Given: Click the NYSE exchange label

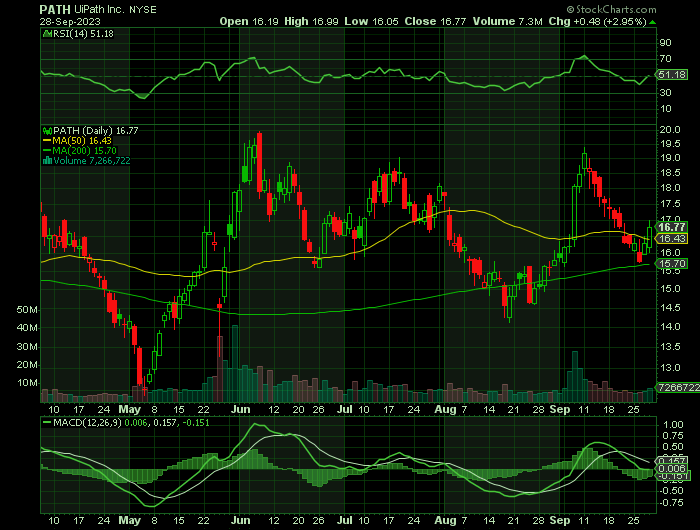Looking at the screenshot, I should 143,10.
